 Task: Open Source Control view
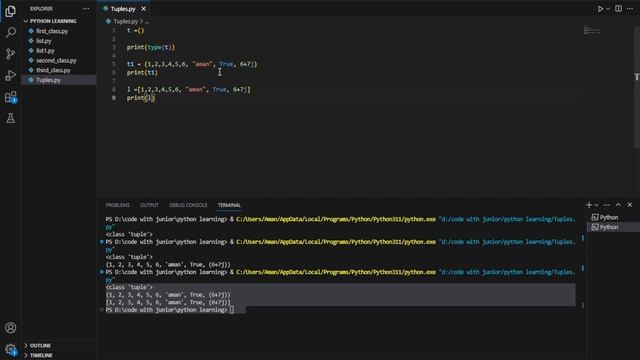point(11,54)
